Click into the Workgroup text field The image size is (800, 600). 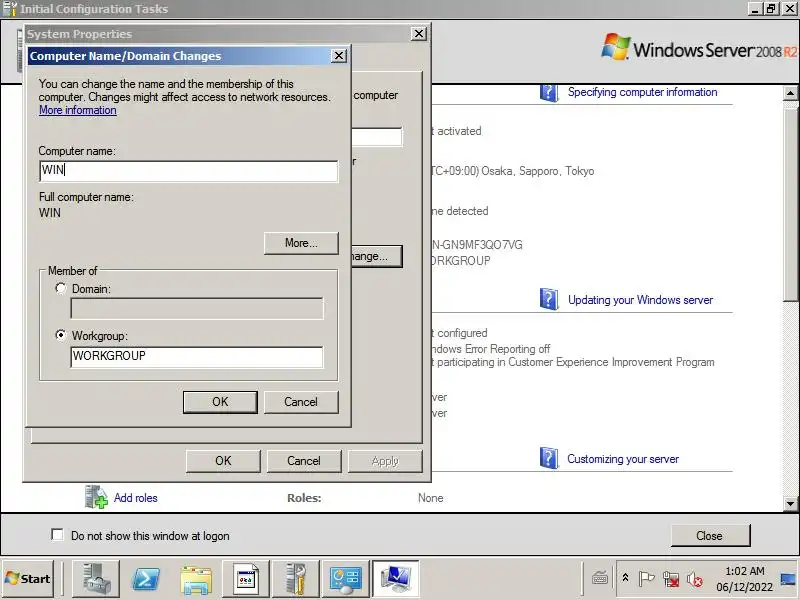tap(196, 357)
